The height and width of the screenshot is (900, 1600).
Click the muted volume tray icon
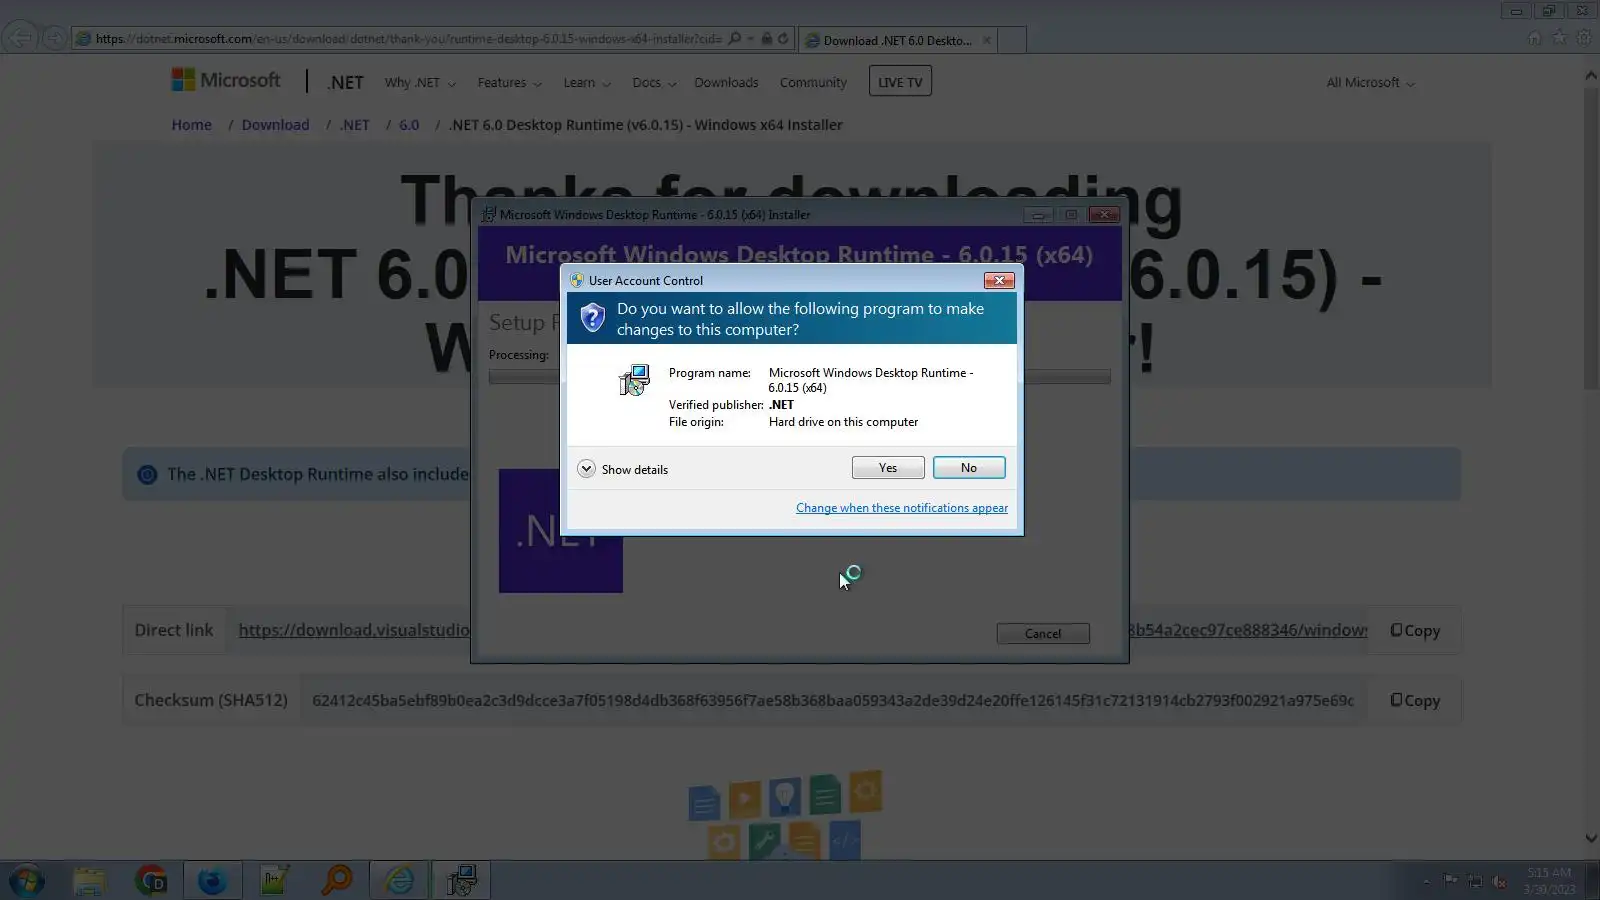coord(1499,881)
